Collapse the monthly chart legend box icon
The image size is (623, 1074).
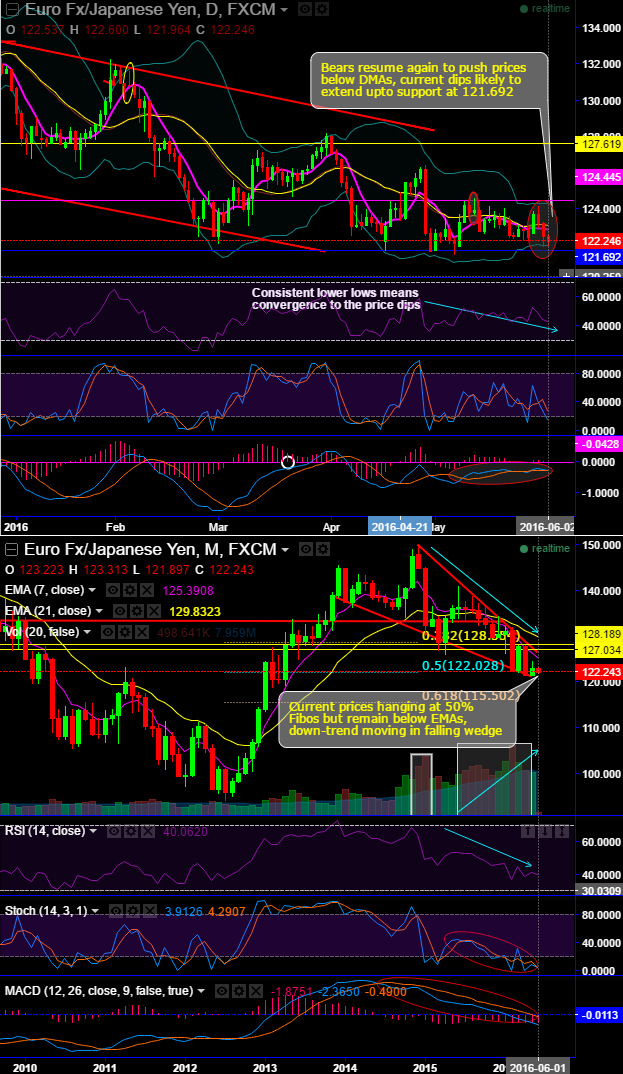pos(10,549)
